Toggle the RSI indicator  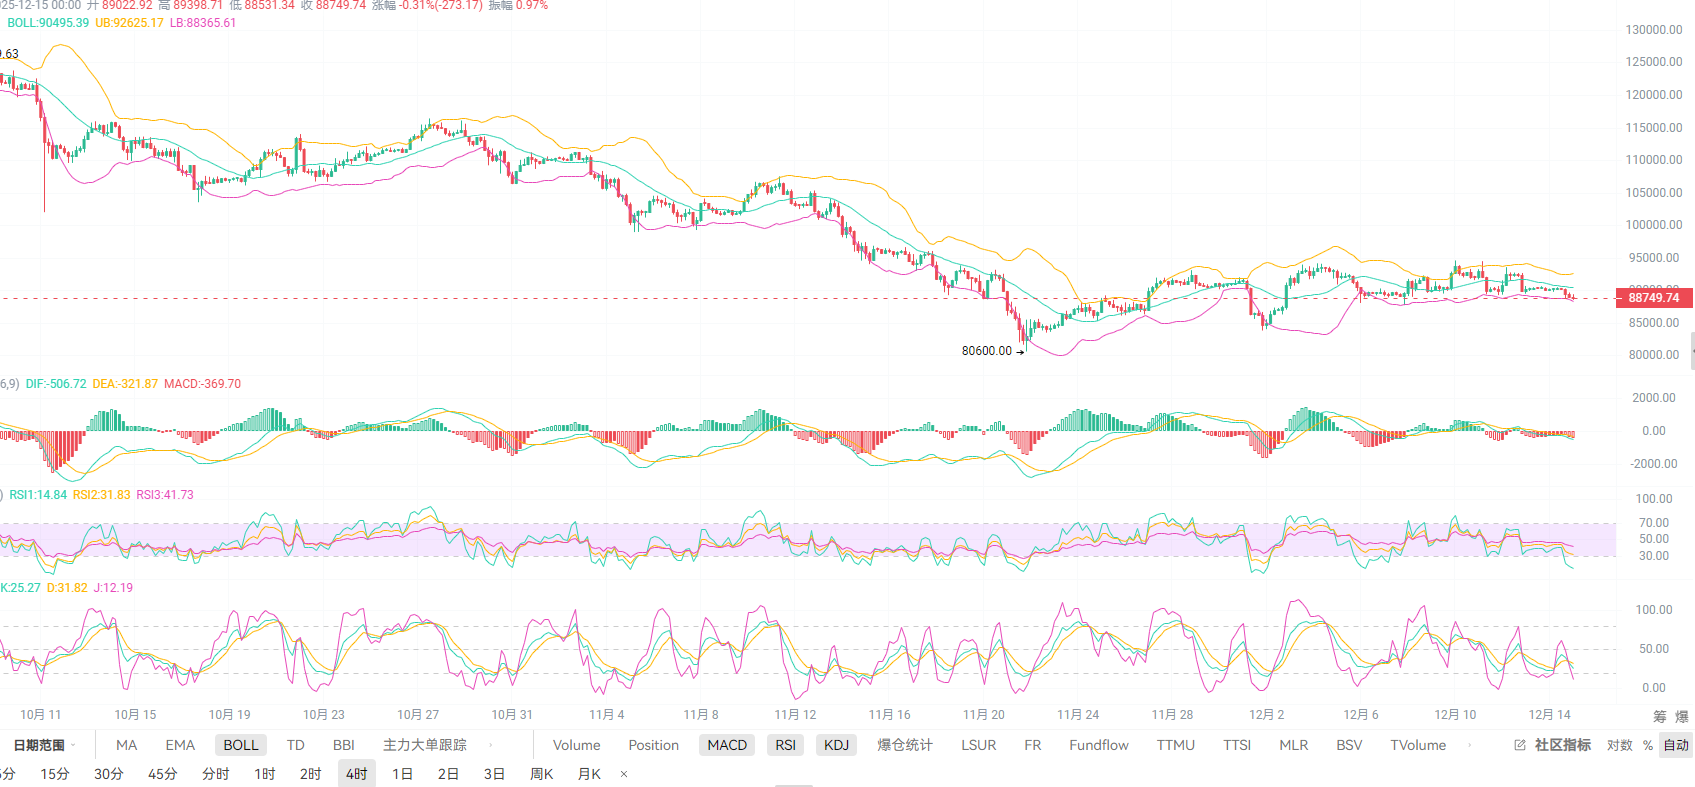[785, 745]
